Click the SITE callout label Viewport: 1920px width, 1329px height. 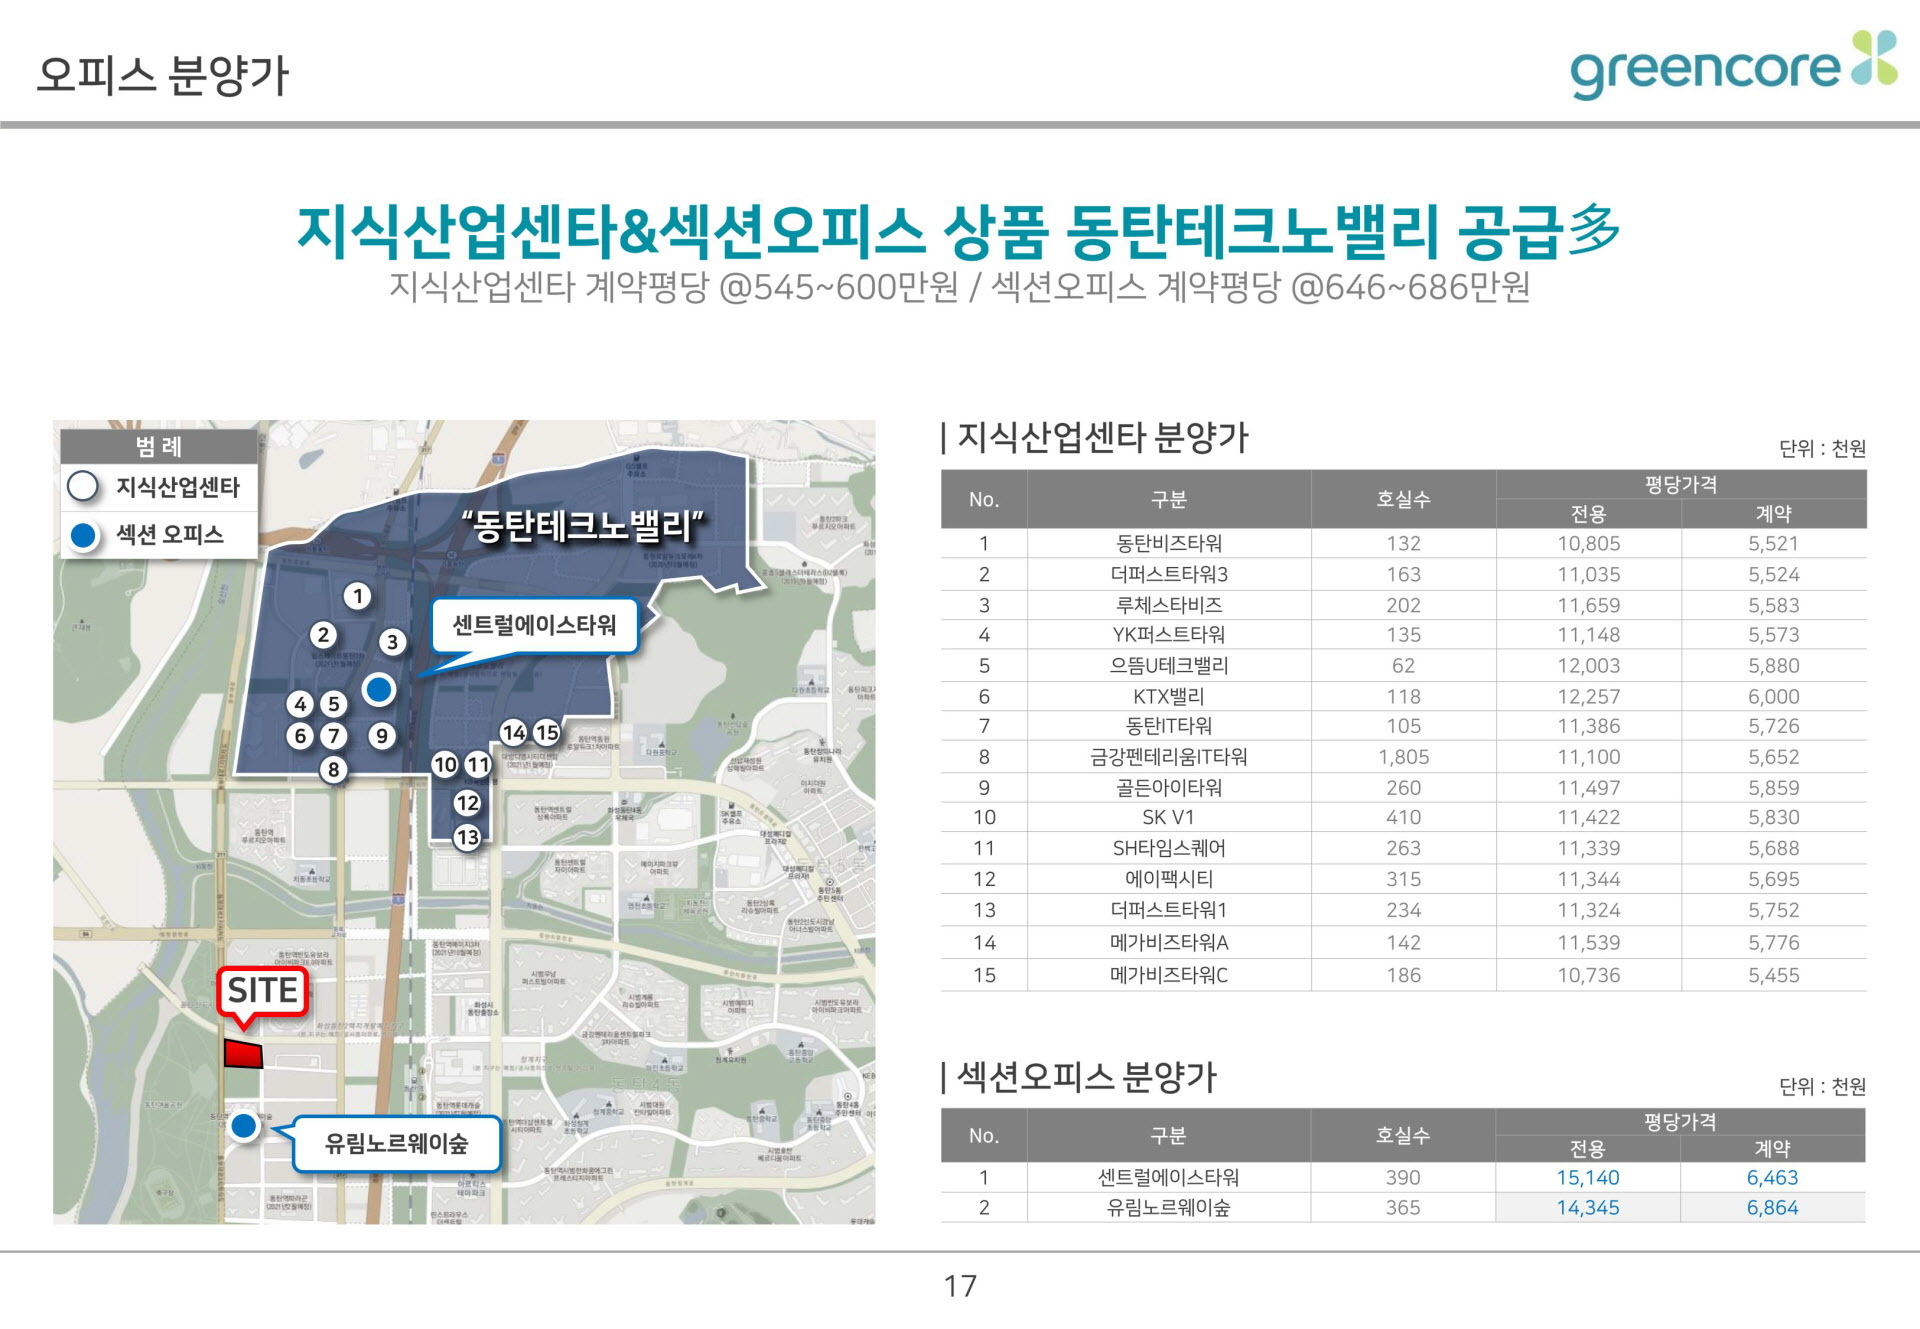tap(262, 991)
